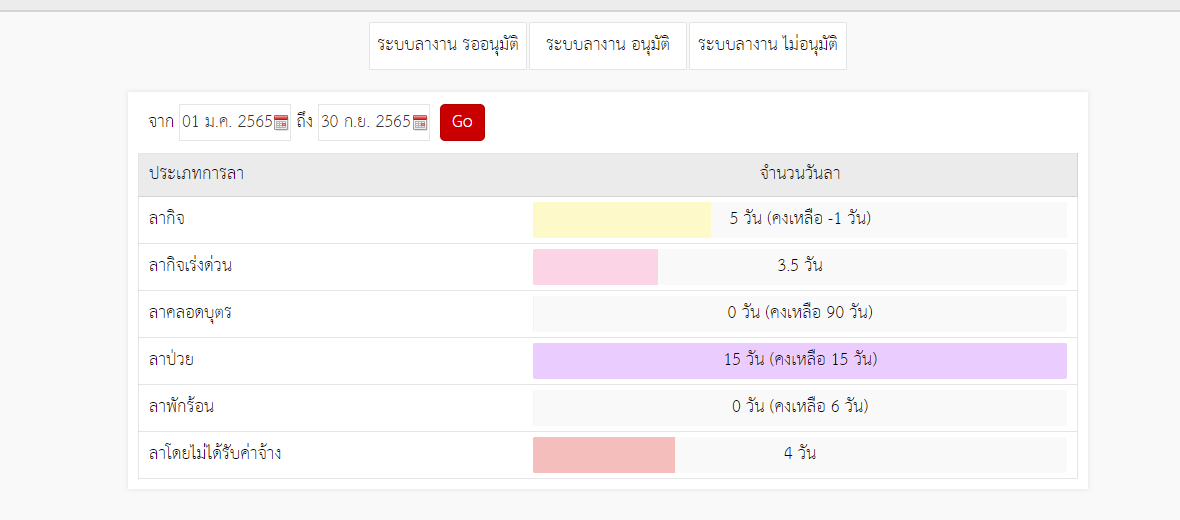
Task: Switch to ระบบลางาน อนุมัติ tab
Action: tap(608, 46)
